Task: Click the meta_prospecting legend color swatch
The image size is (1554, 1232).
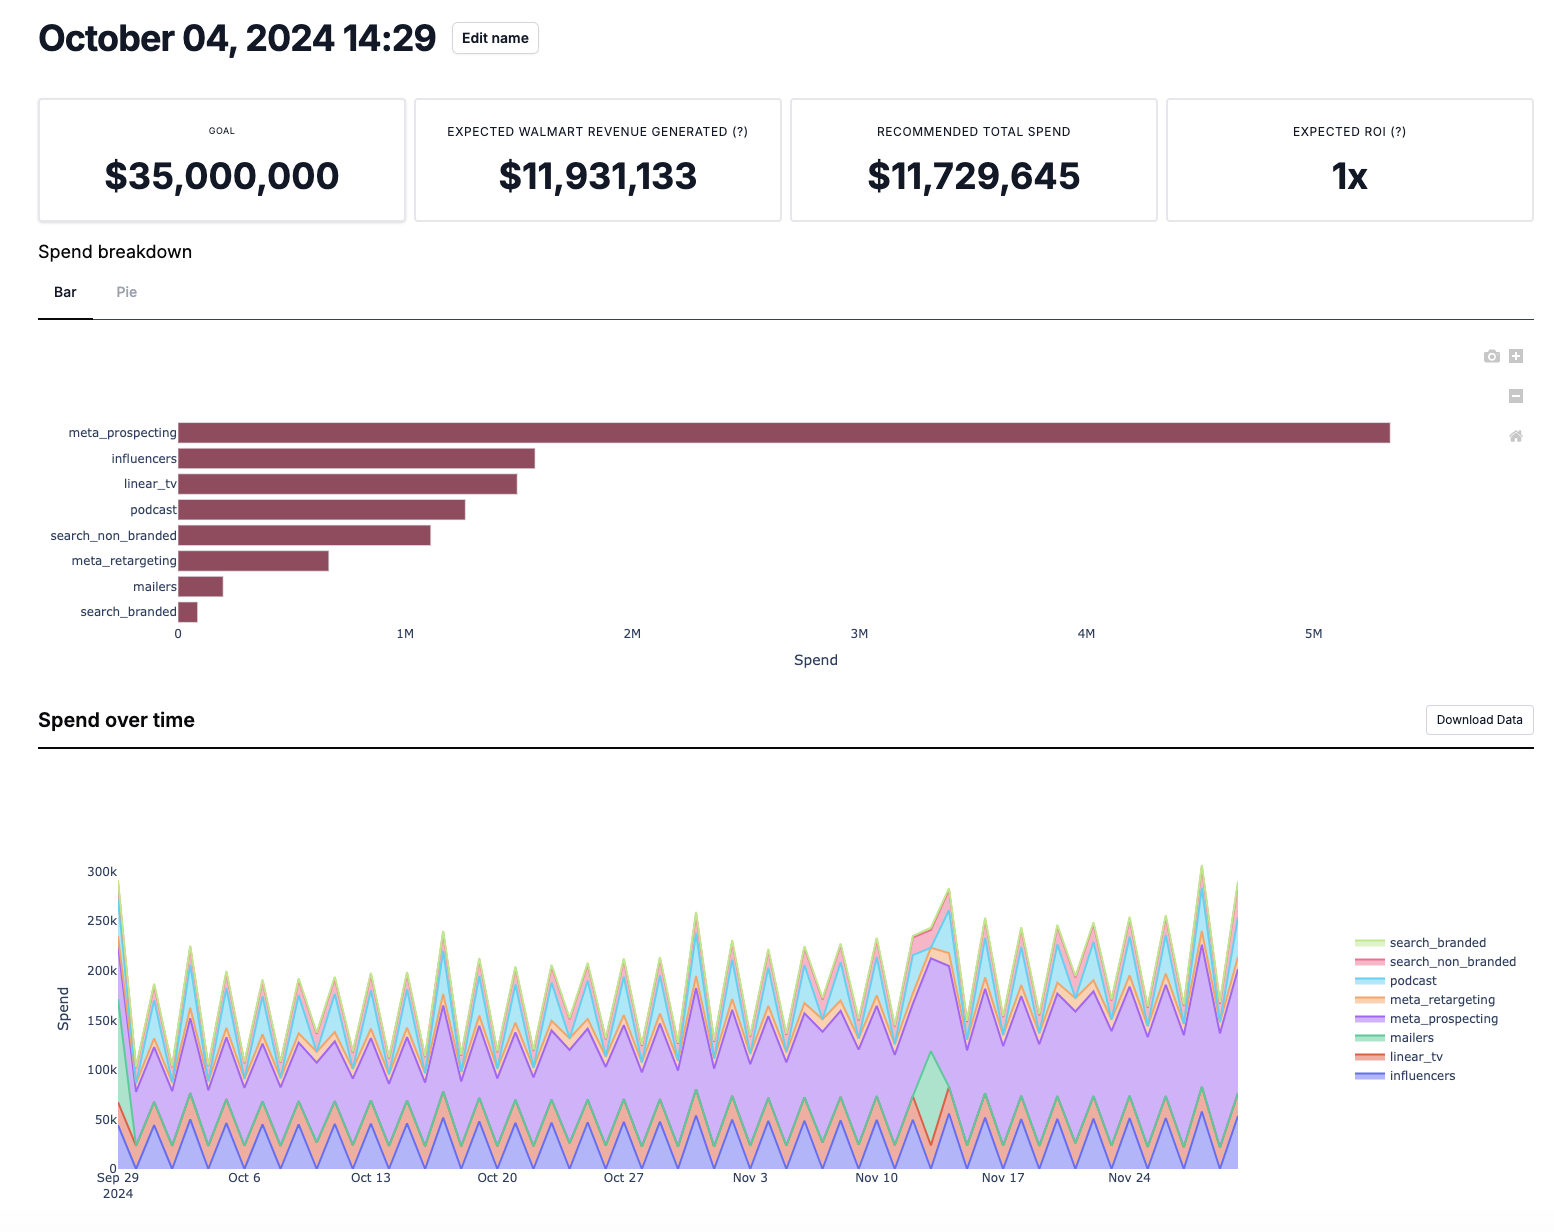Action: pos(1370,1019)
